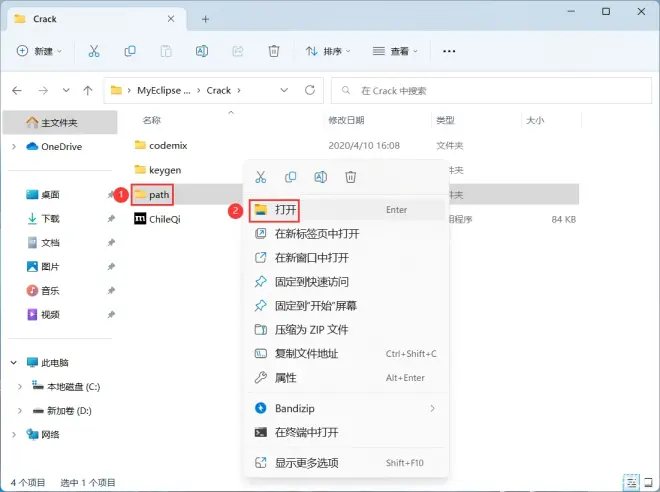Click the Delete trash icon in the context menu
The width and height of the screenshot is (660, 492).
tap(350, 177)
